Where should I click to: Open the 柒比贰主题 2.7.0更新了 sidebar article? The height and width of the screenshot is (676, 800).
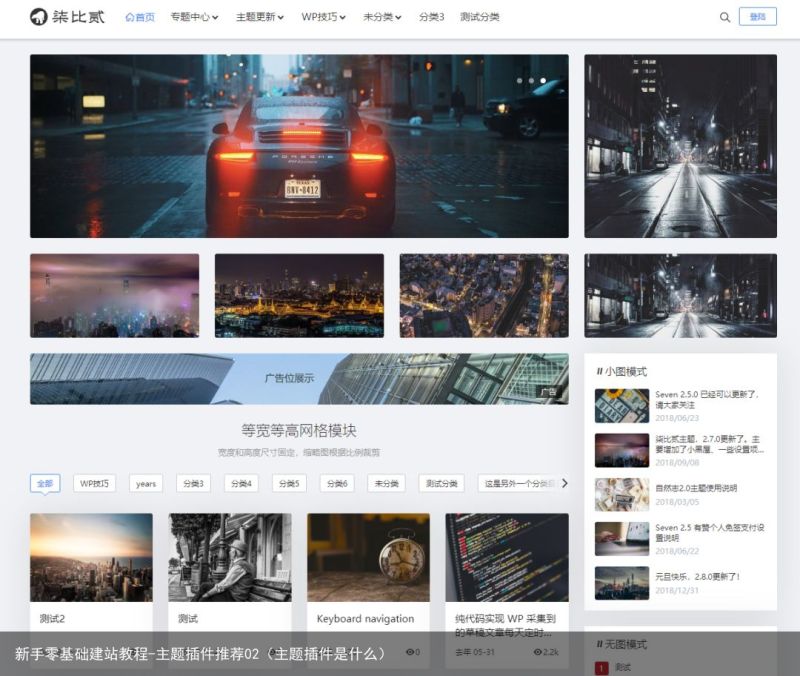tap(710, 444)
